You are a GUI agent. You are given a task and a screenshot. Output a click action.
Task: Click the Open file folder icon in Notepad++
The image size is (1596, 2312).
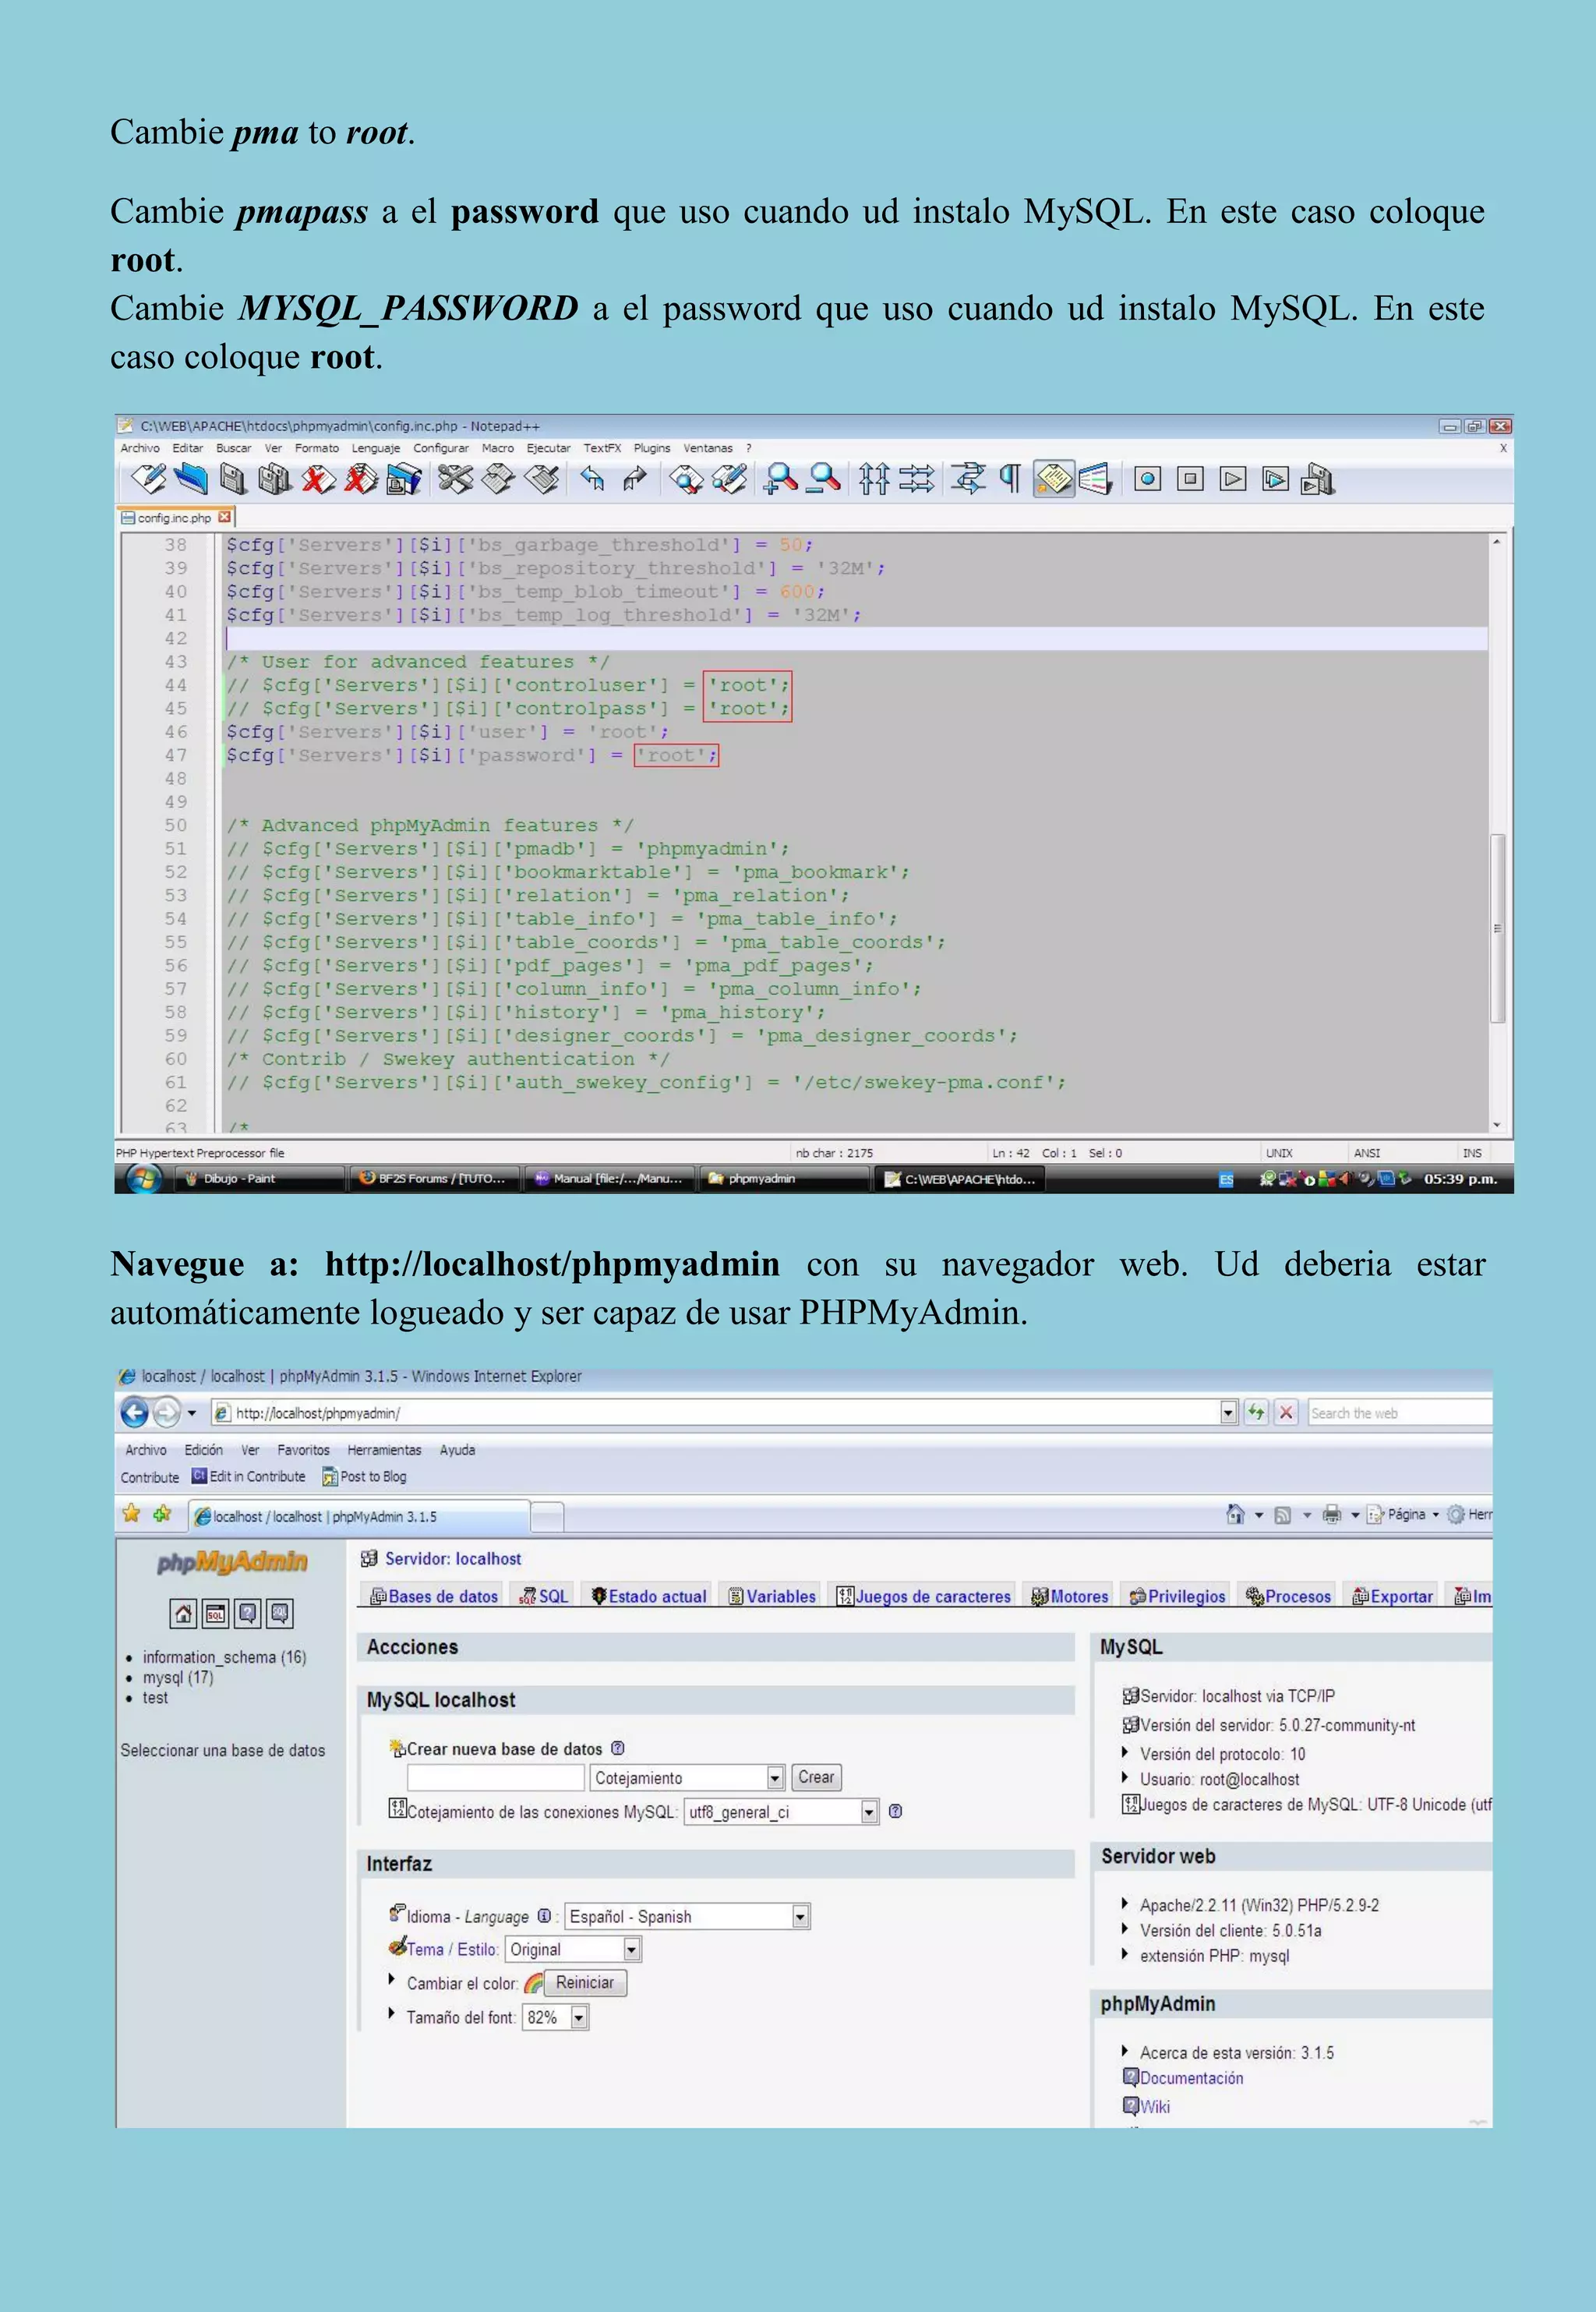190,480
